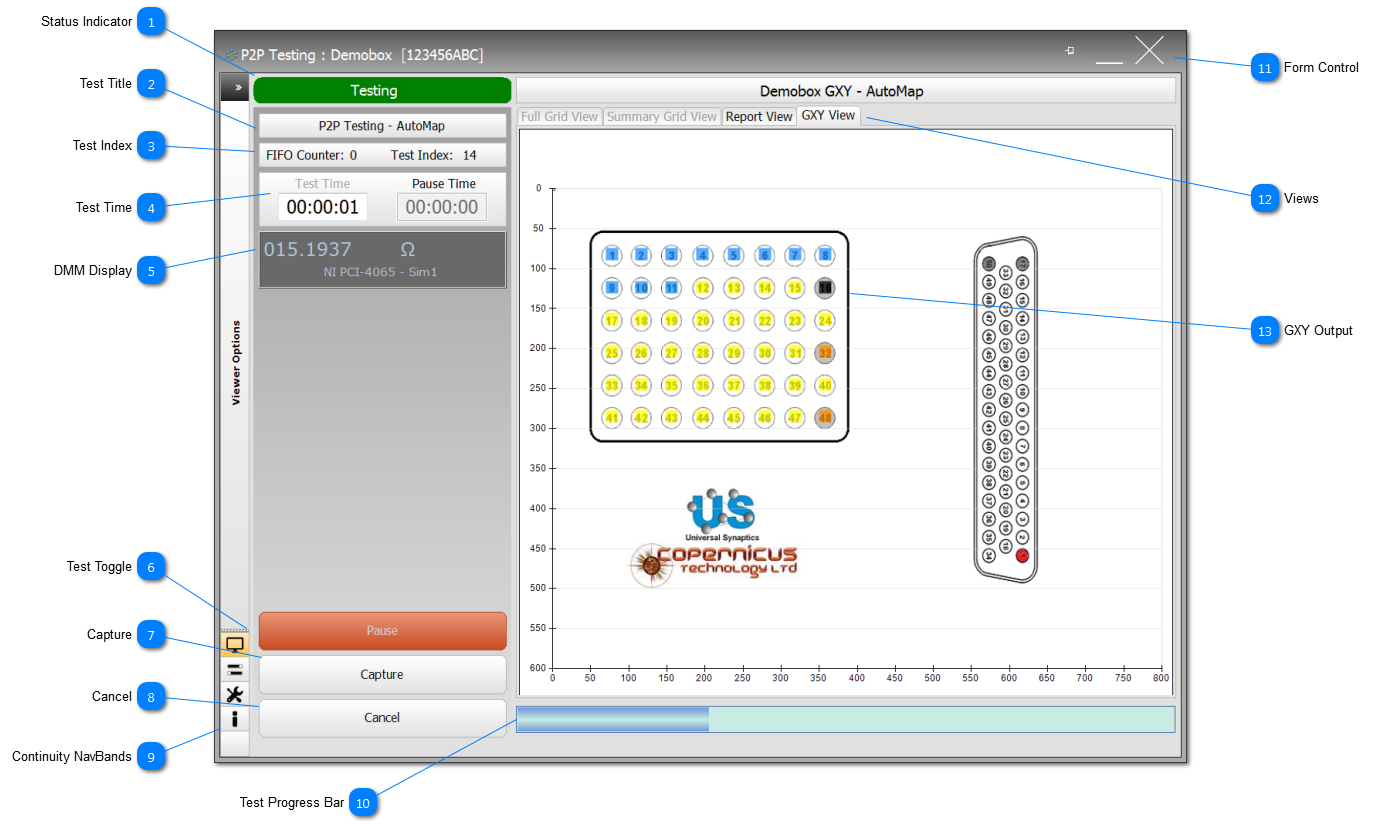This screenshot has width=1375, height=827.
Task: Switch to the Report View tab
Action: point(758,117)
